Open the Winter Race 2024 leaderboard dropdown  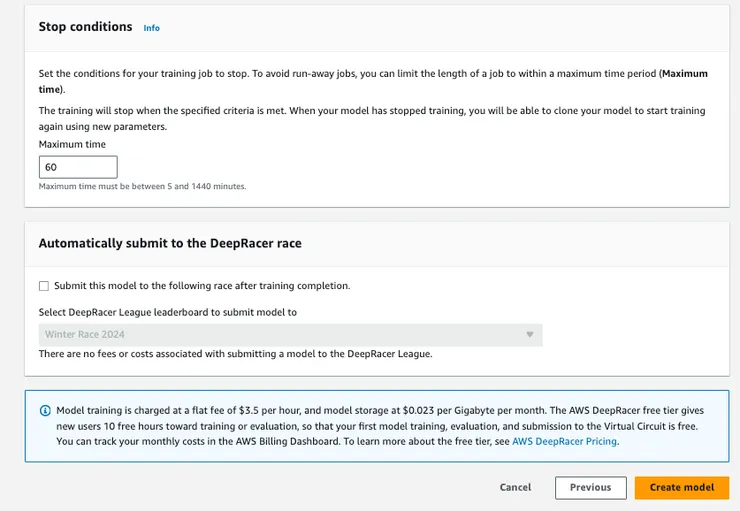point(290,334)
